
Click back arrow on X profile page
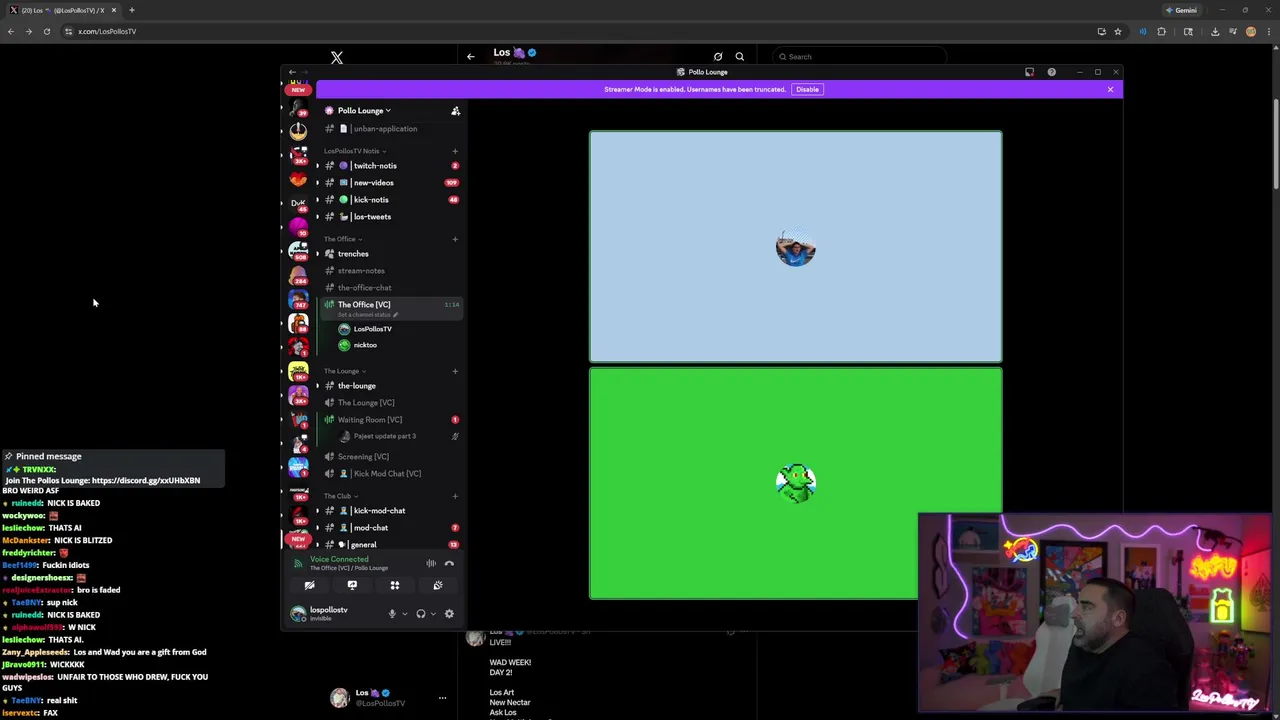point(471,57)
